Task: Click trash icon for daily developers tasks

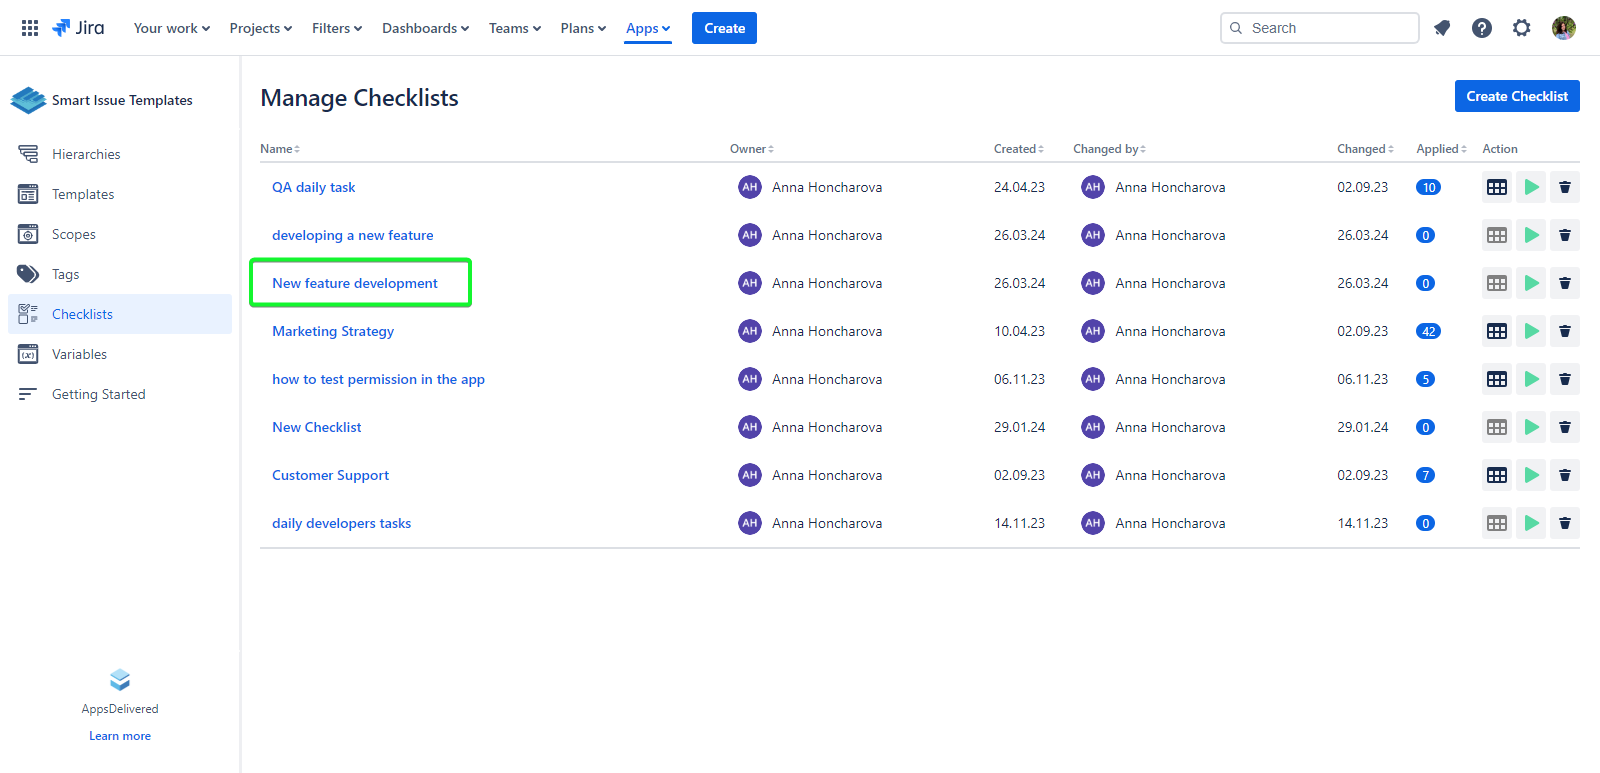Action: tap(1565, 523)
